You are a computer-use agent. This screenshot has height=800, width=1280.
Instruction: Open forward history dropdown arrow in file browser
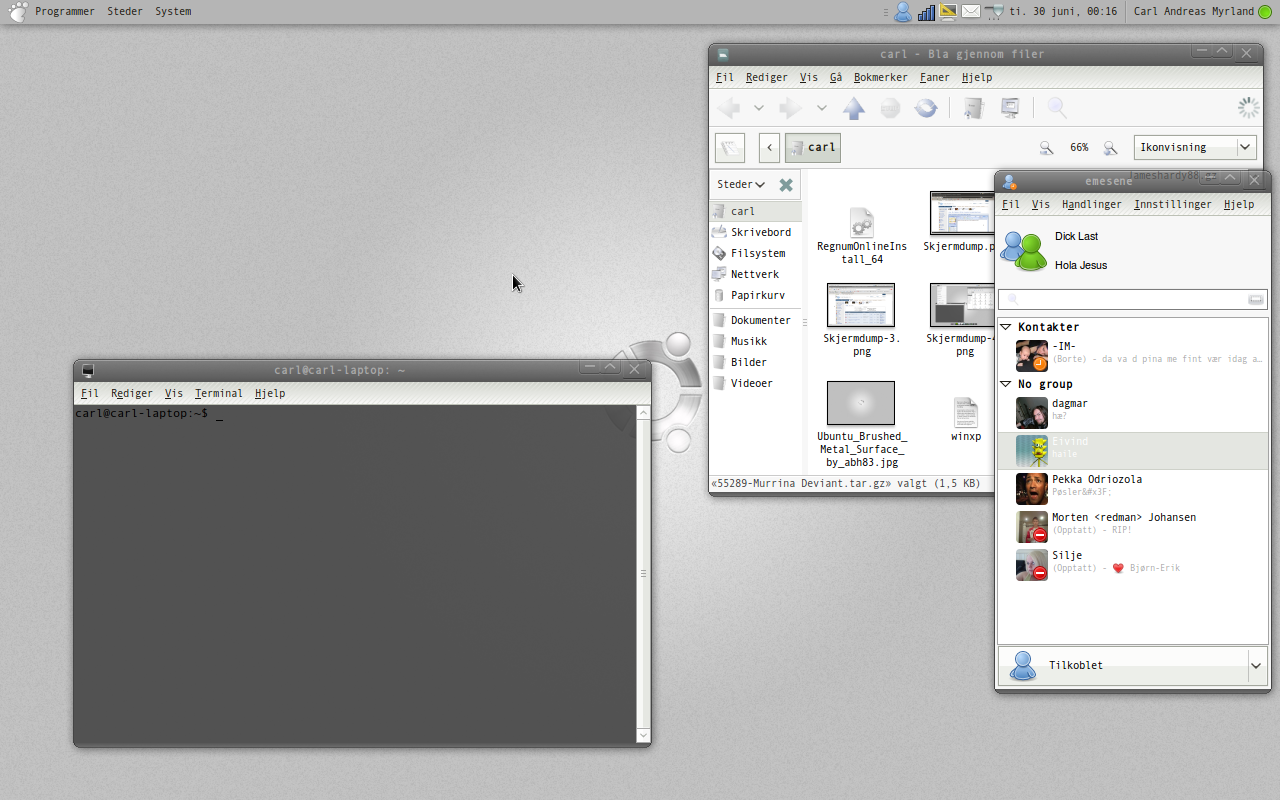pyautogui.click(x=821, y=108)
